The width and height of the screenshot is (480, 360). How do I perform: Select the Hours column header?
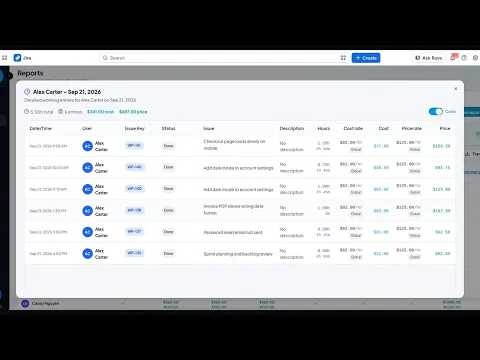(x=324, y=128)
